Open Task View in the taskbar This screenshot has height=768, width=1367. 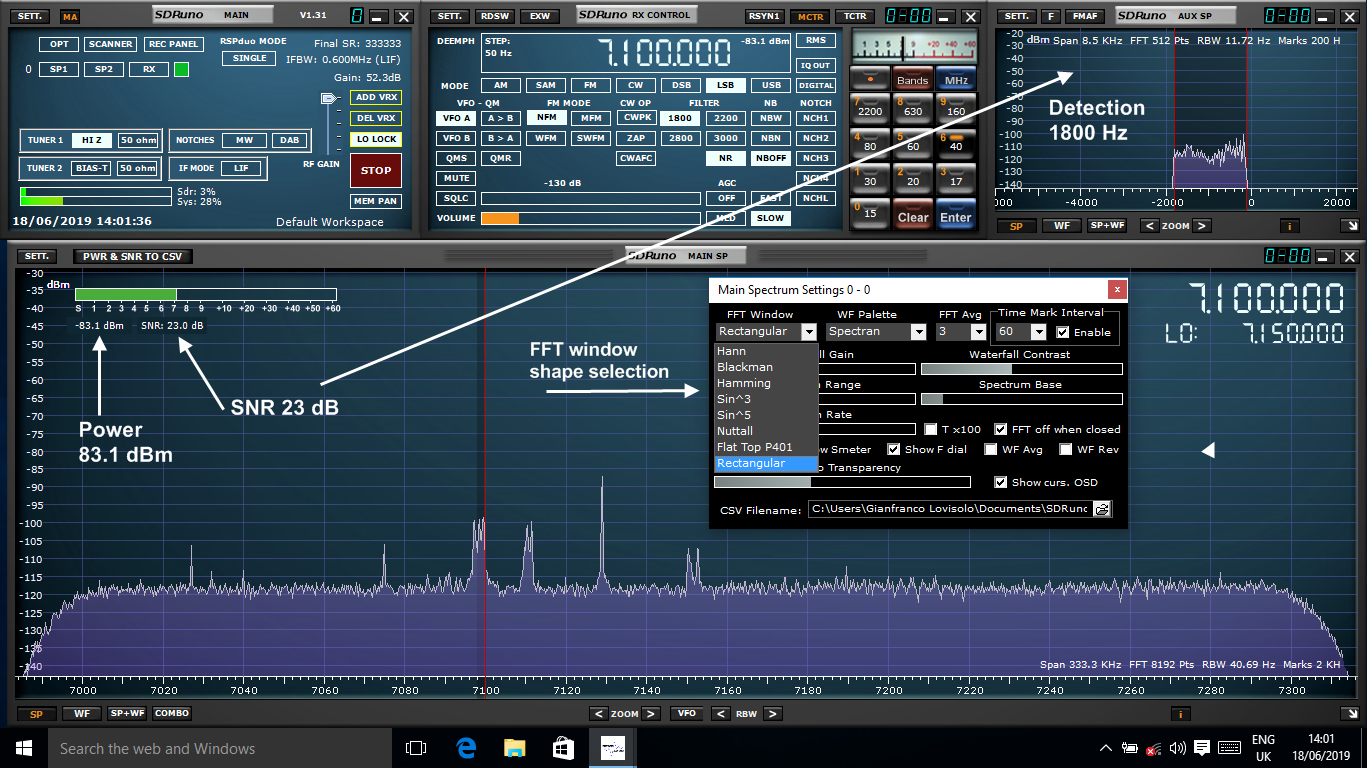pos(416,748)
